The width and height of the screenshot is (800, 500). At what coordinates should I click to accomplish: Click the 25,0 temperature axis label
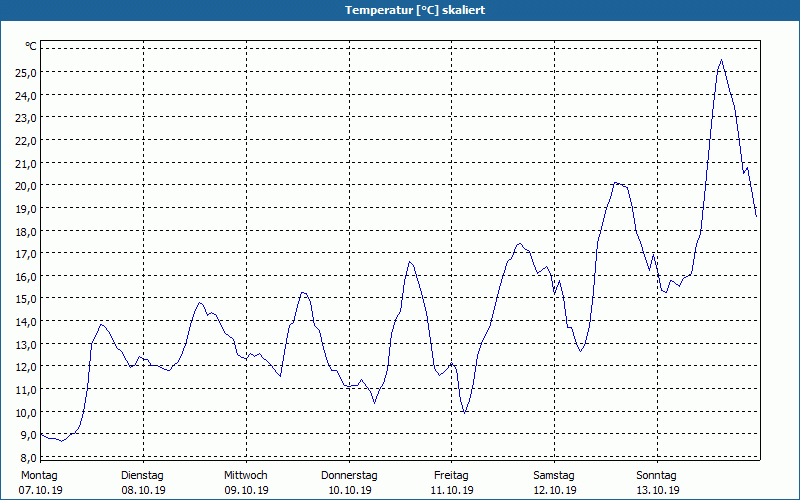pyautogui.click(x=26, y=72)
